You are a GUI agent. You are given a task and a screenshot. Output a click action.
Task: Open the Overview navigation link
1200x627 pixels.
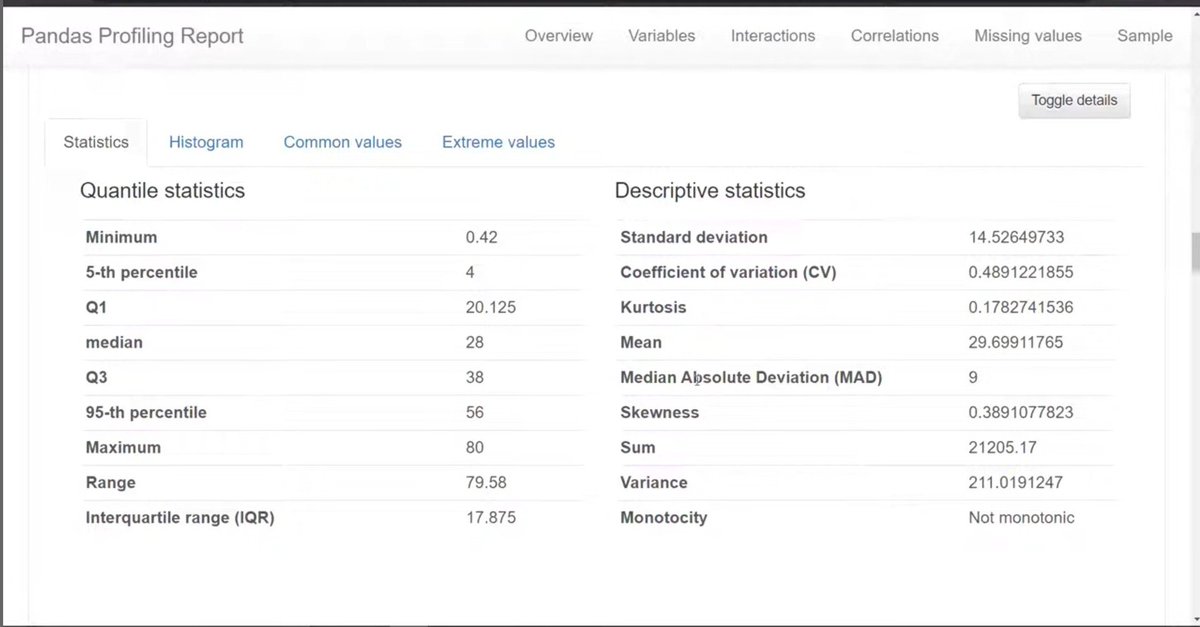click(x=558, y=36)
